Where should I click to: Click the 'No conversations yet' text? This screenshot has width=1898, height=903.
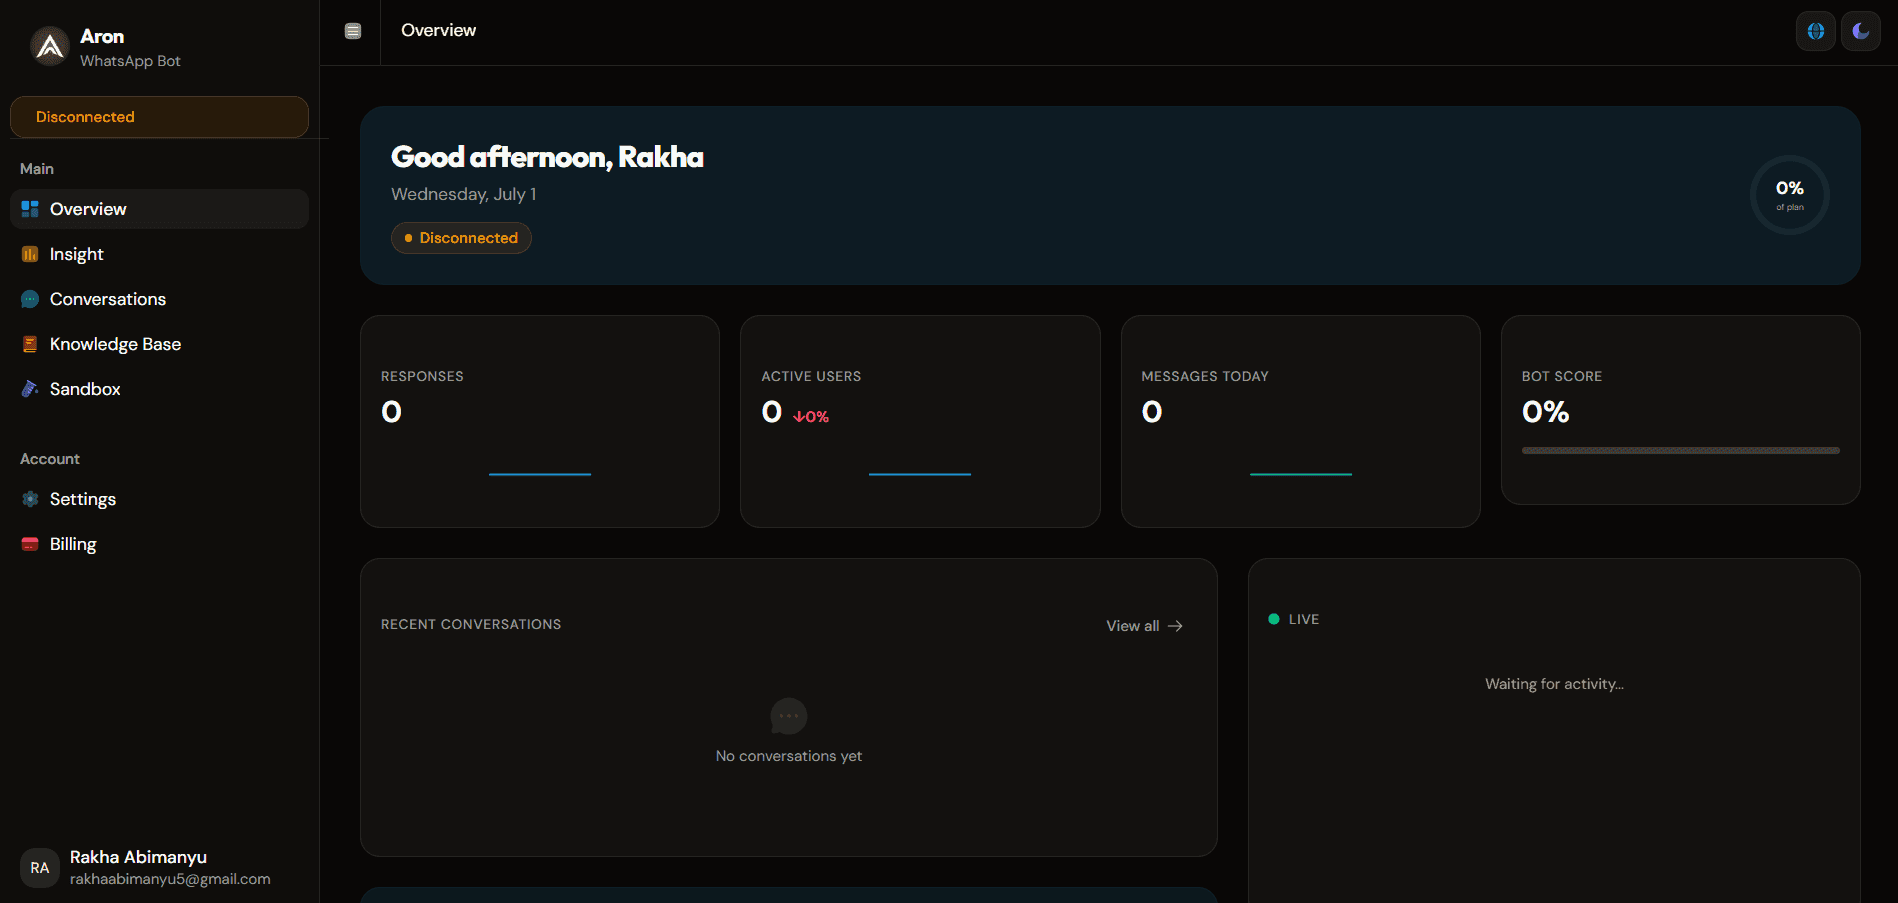point(789,756)
